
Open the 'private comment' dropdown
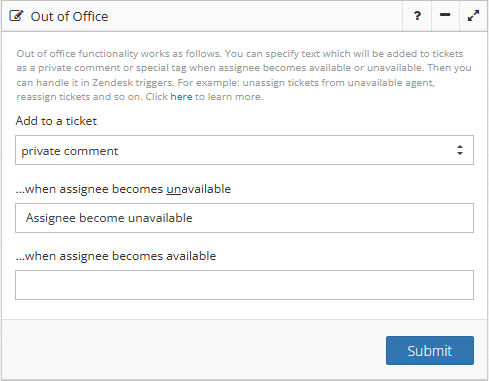click(x=244, y=150)
